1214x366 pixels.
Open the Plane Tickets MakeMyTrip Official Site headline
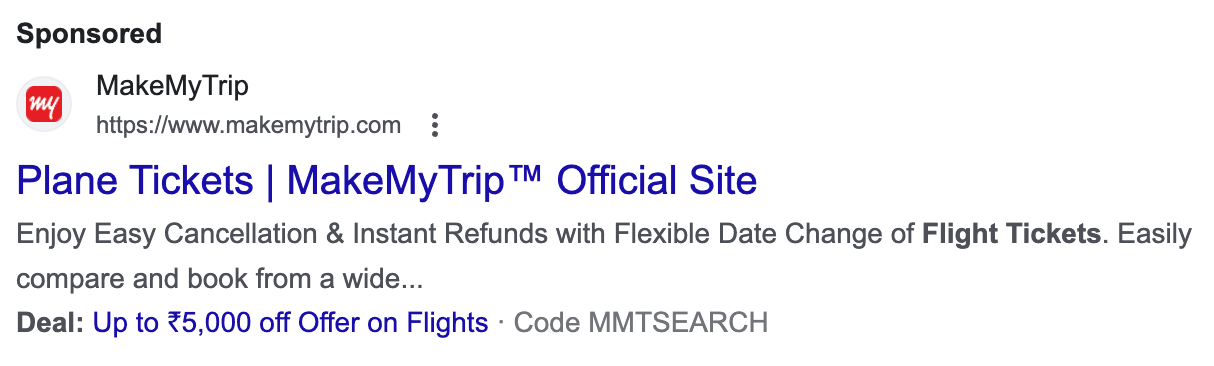click(387, 181)
